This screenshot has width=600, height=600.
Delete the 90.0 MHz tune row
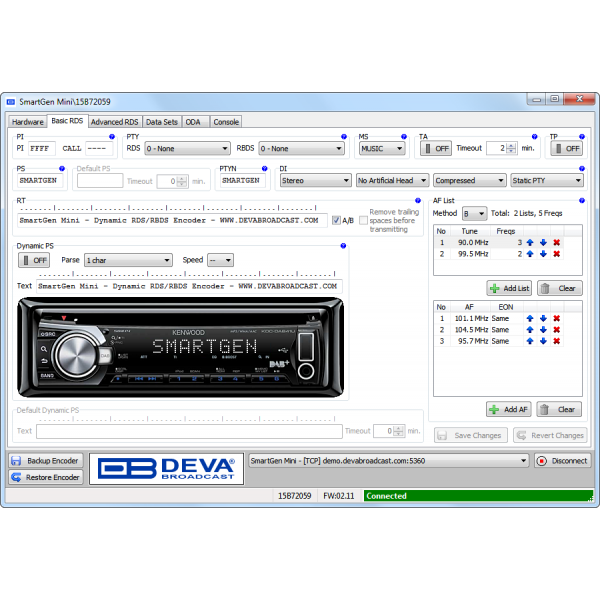[x=557, y=242]
